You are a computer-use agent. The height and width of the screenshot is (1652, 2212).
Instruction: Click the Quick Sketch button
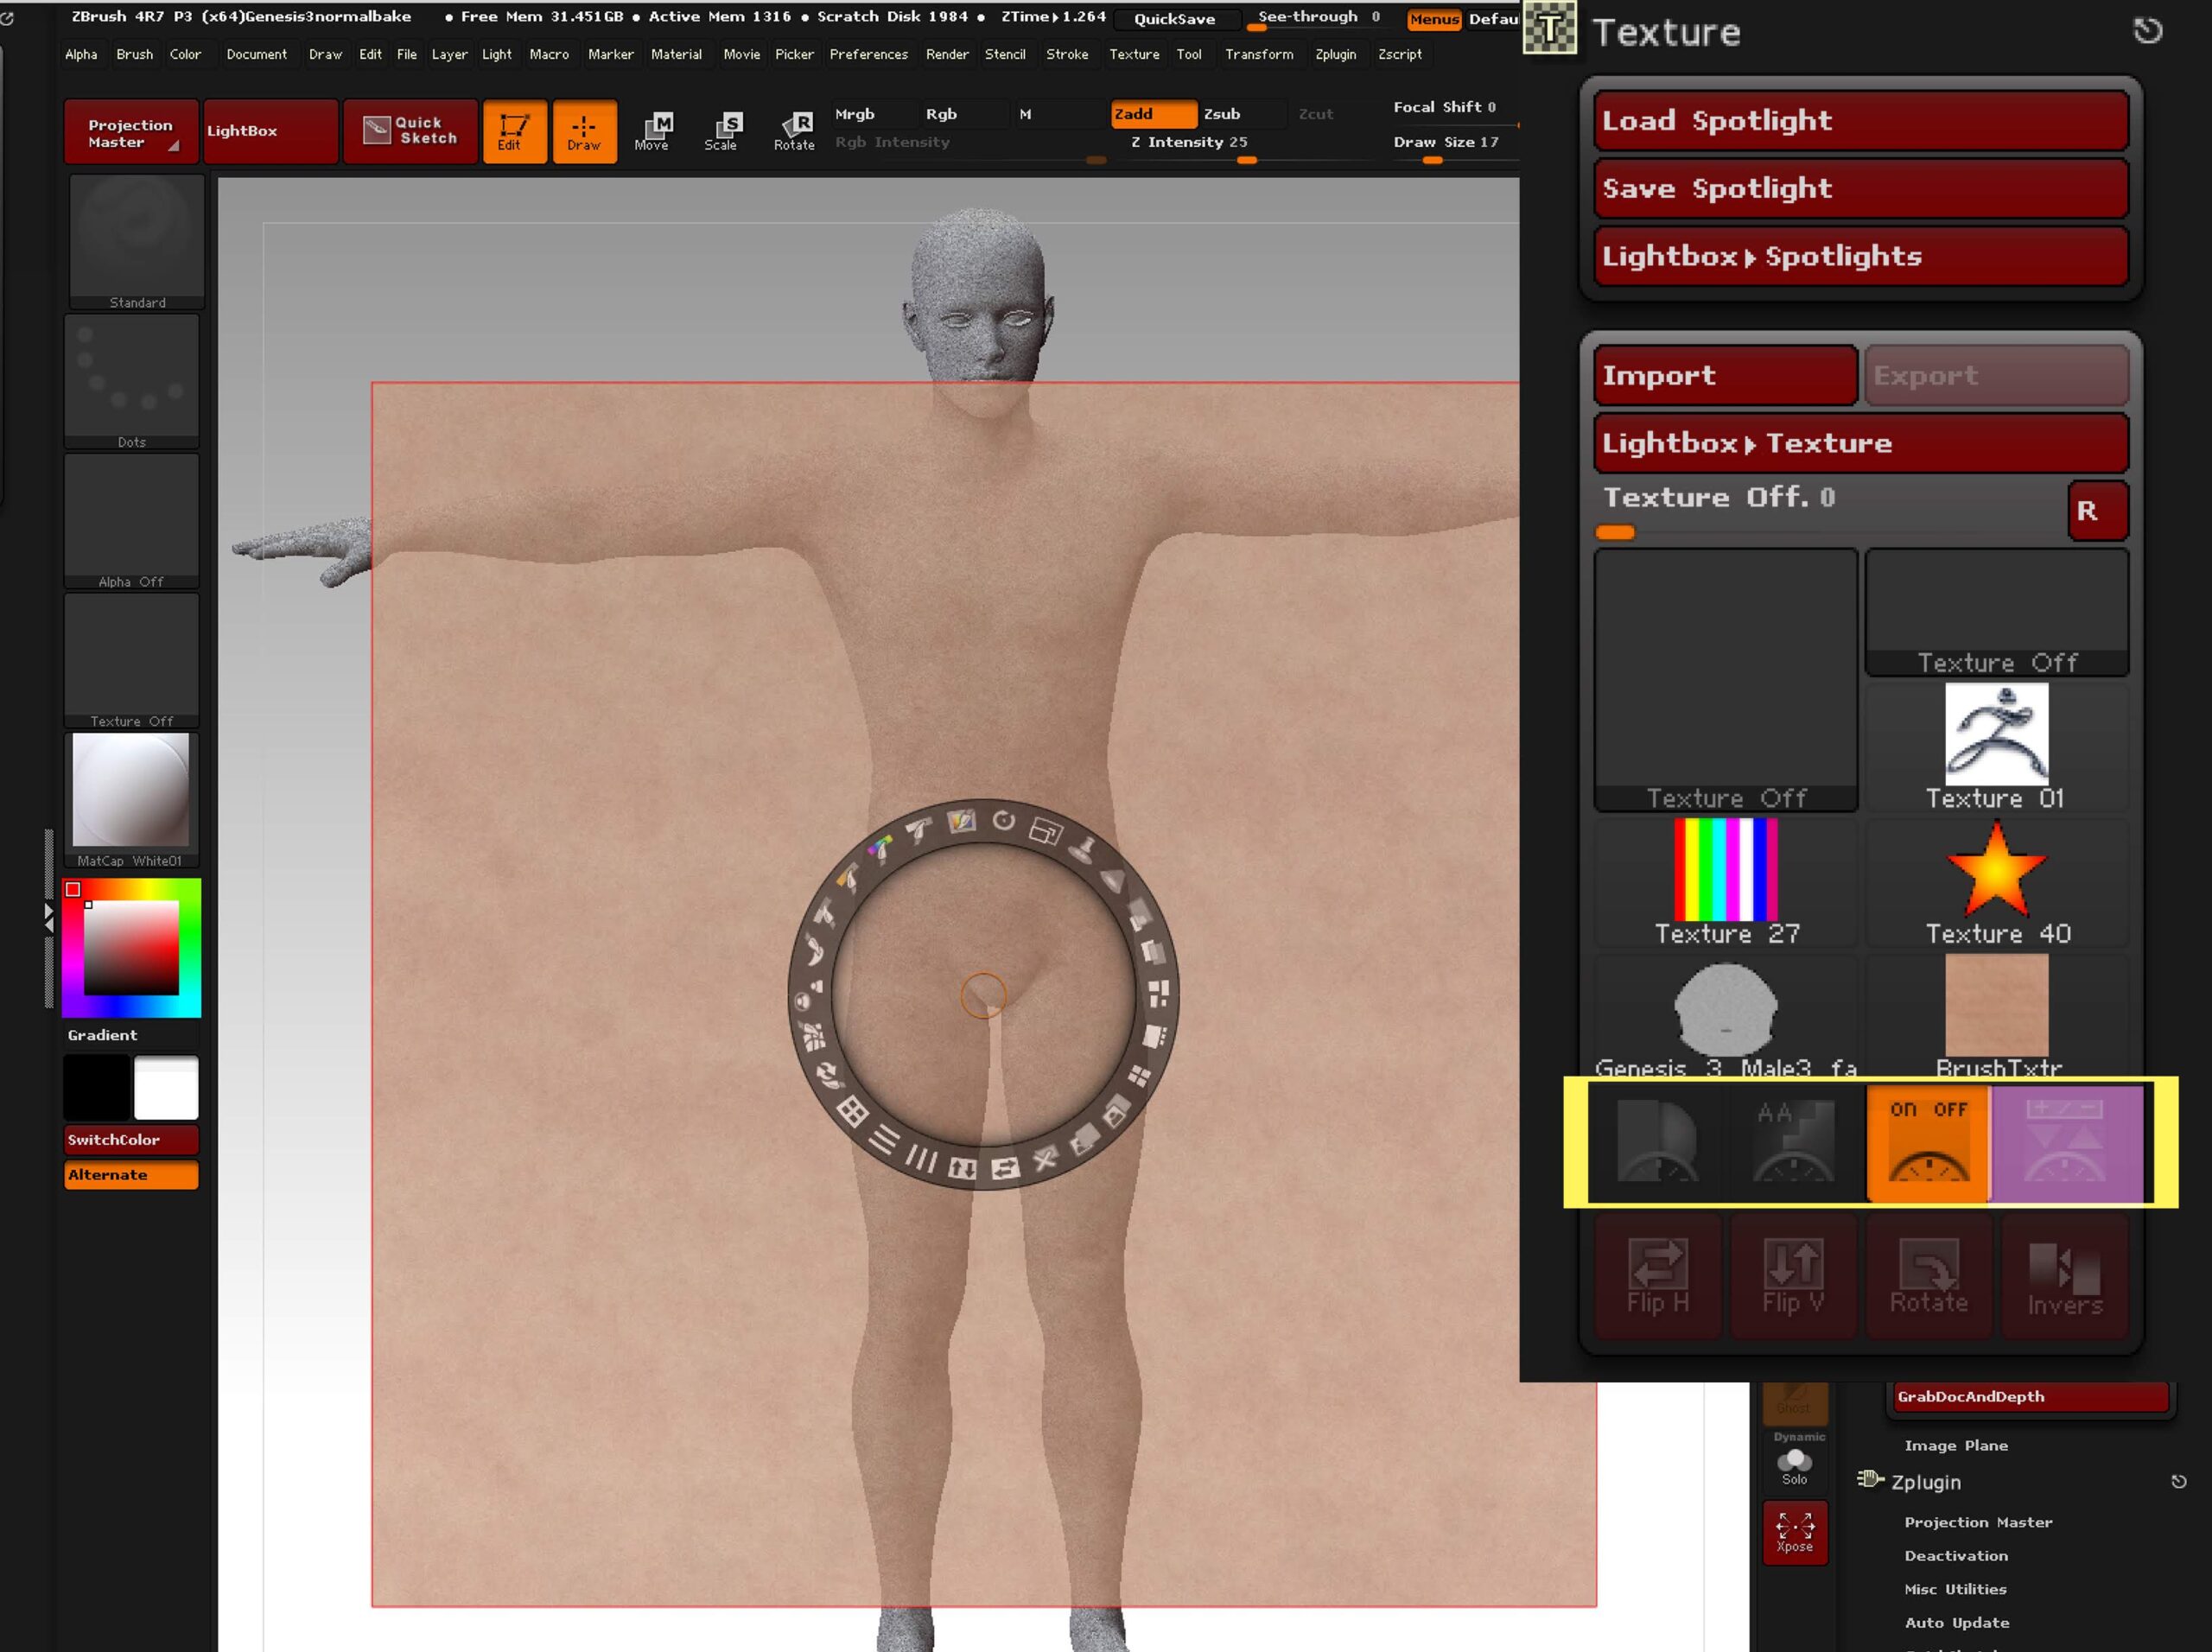[x=410, y=131]
